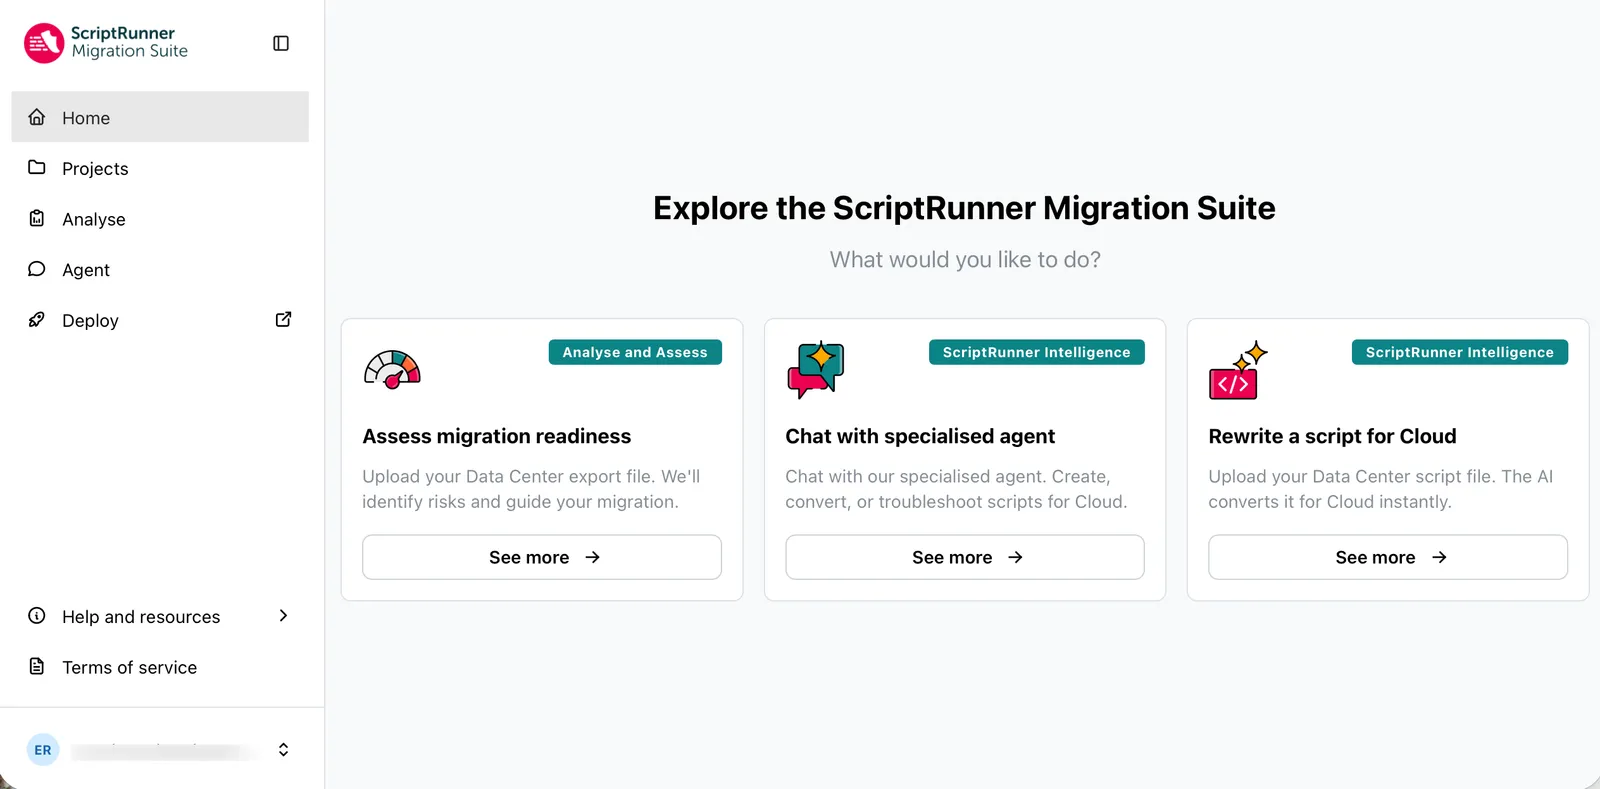
Task: Click the Help and resources info icon
Action: tap(37, 616)
